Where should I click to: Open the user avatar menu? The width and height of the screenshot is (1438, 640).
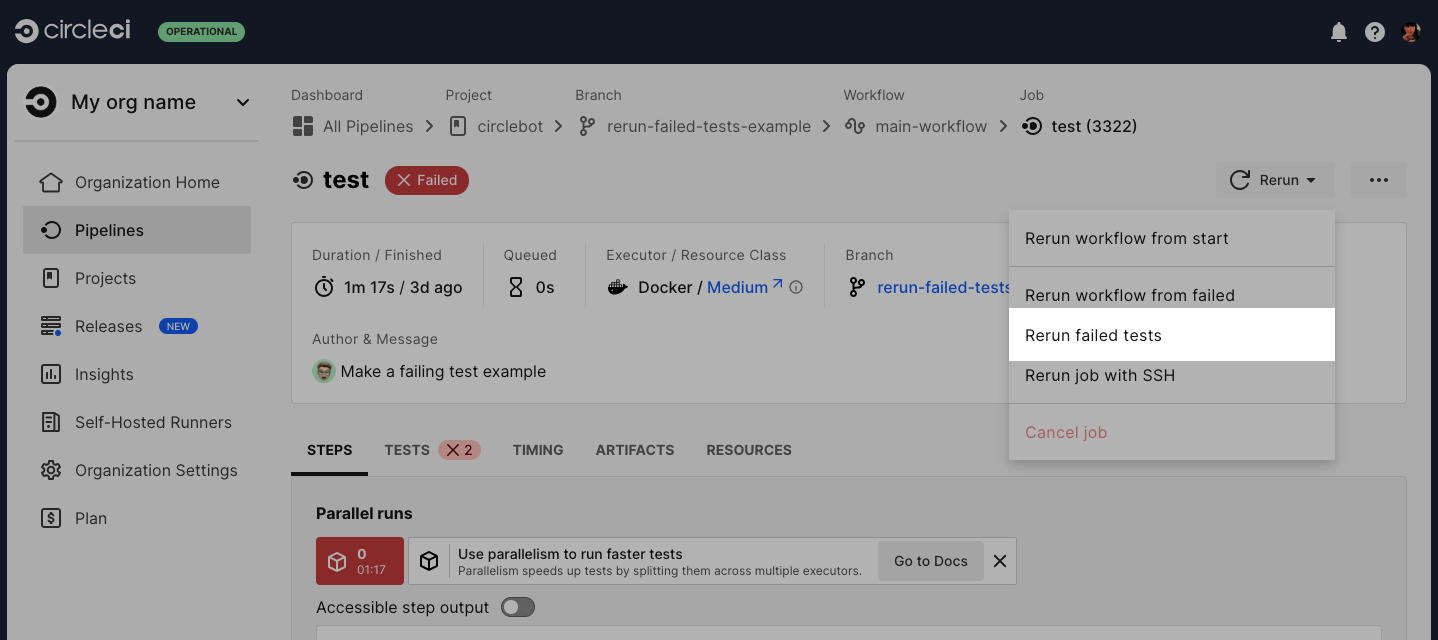click(x=1411, y=32)
